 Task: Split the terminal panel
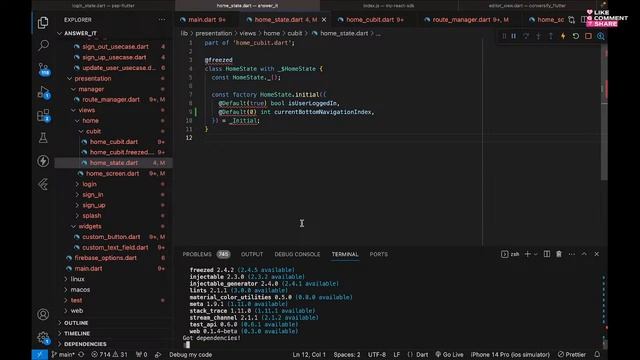point(547,254)
